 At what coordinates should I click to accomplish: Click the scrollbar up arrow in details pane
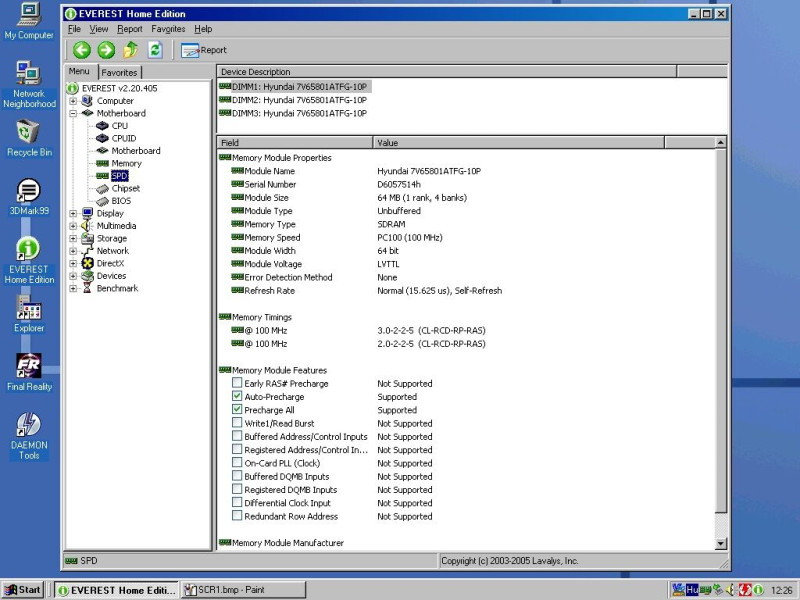point(720,142)
